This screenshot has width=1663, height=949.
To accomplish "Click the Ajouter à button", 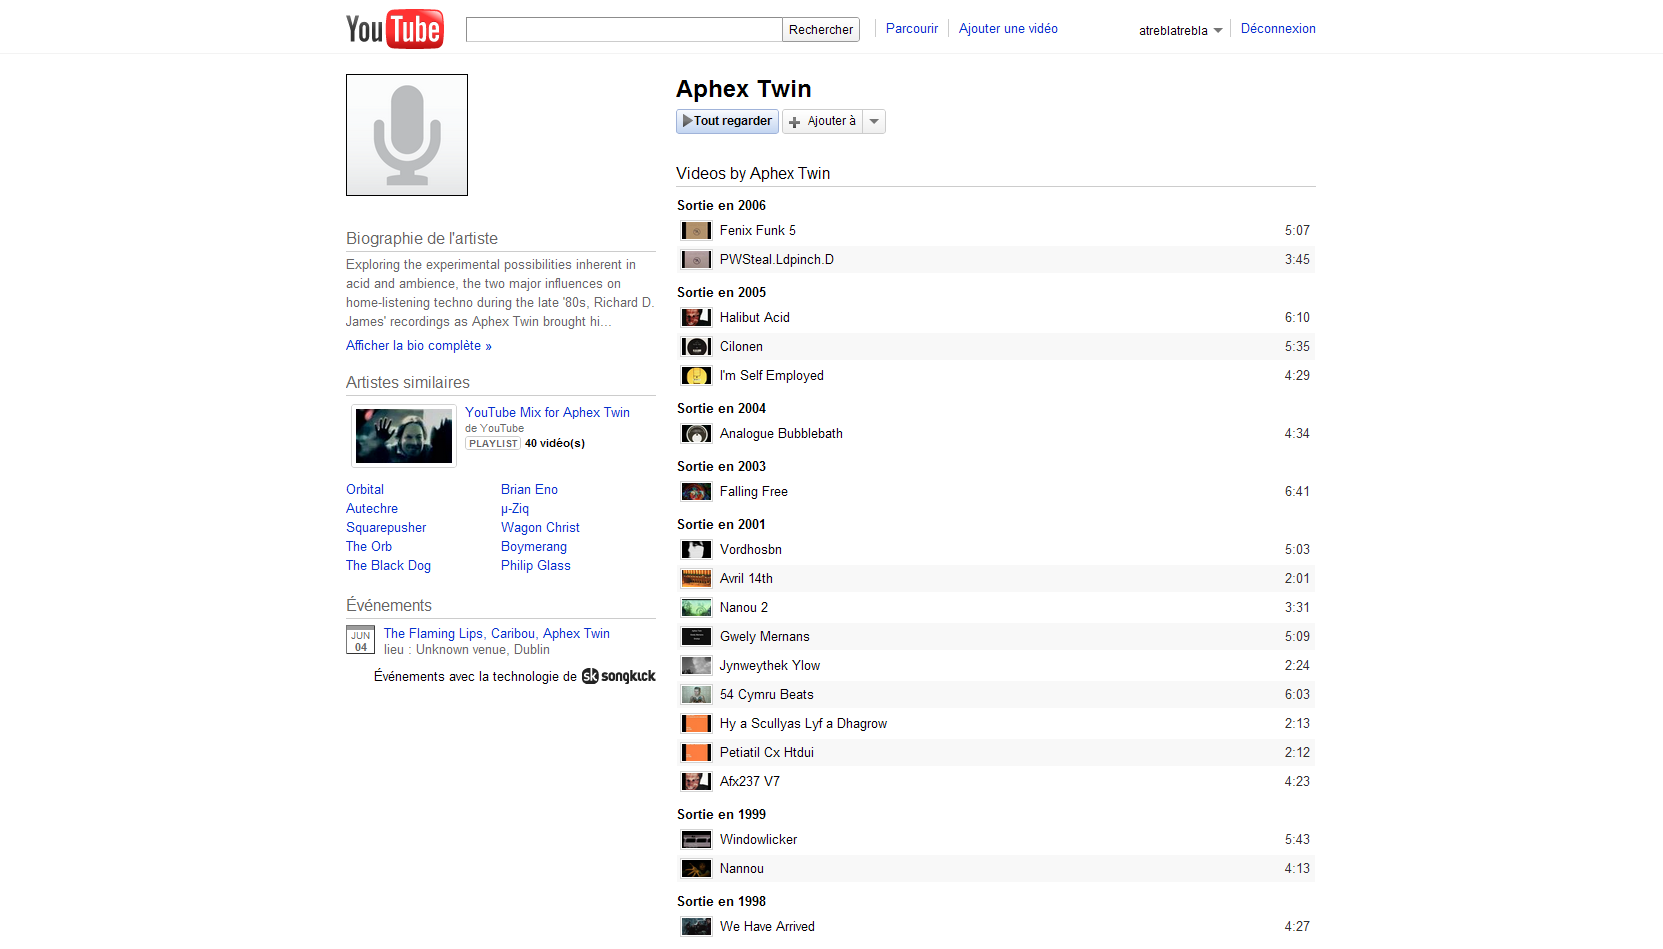I will click(822, 122).
